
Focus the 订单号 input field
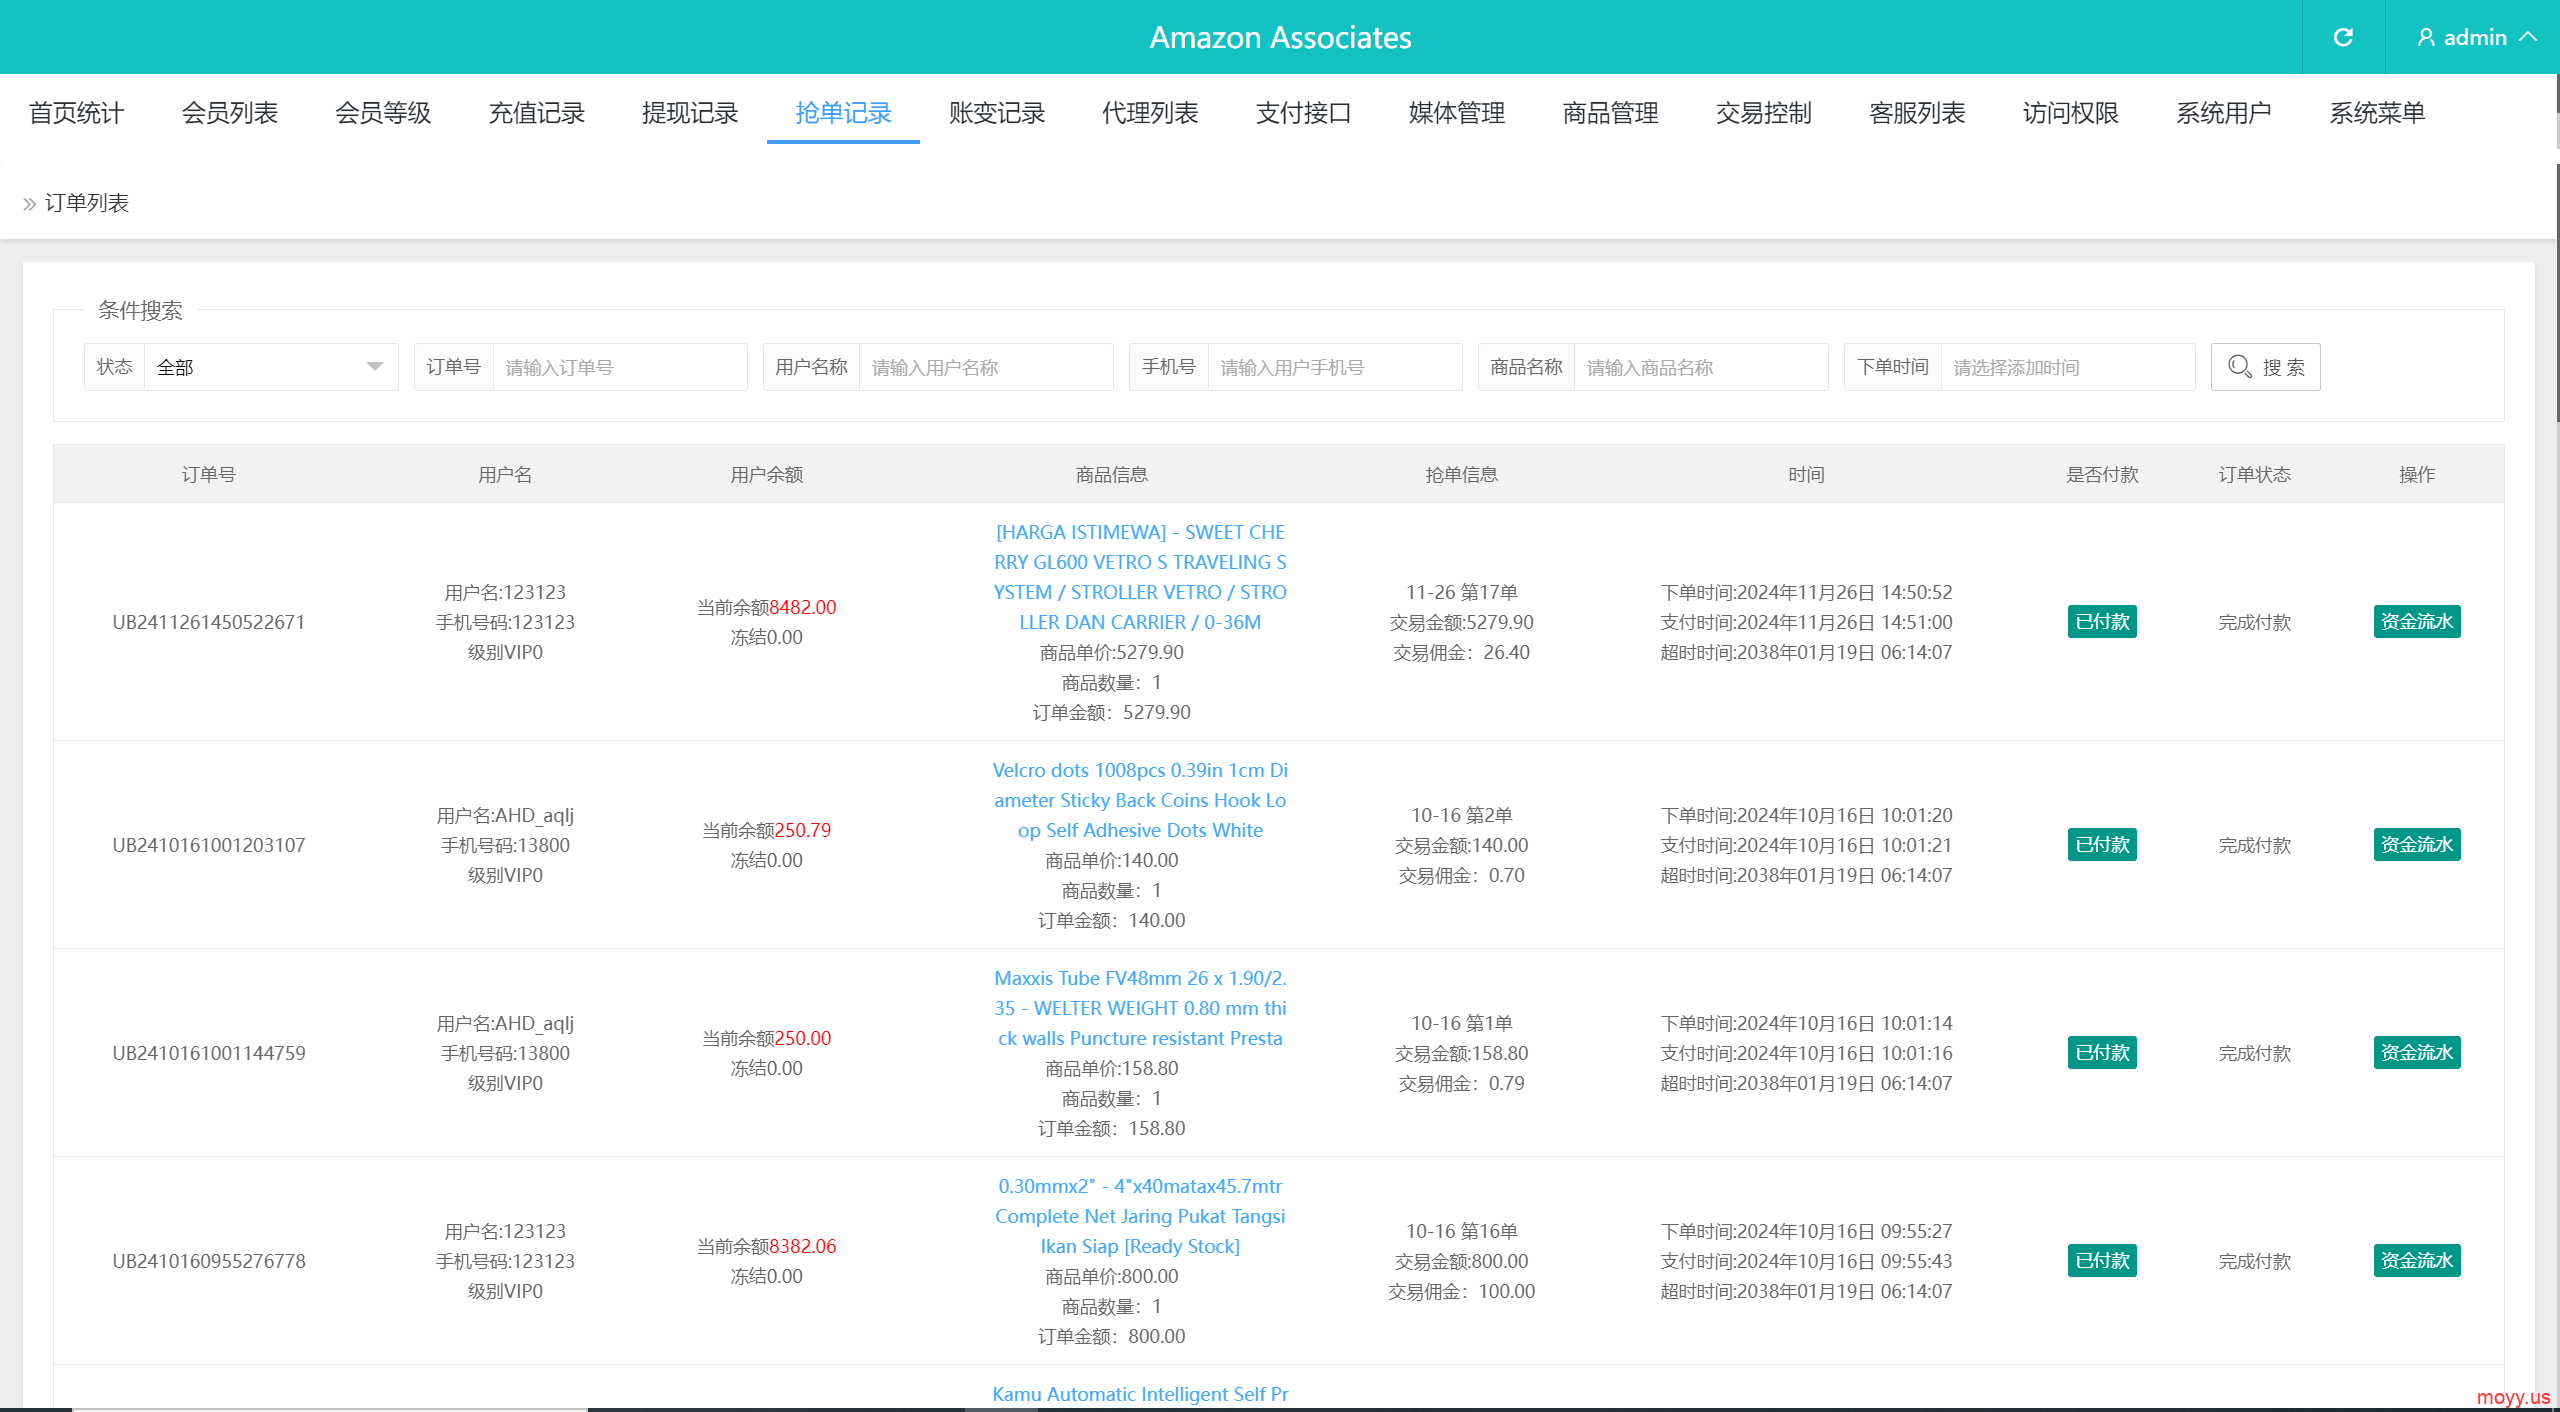point(620,367)
